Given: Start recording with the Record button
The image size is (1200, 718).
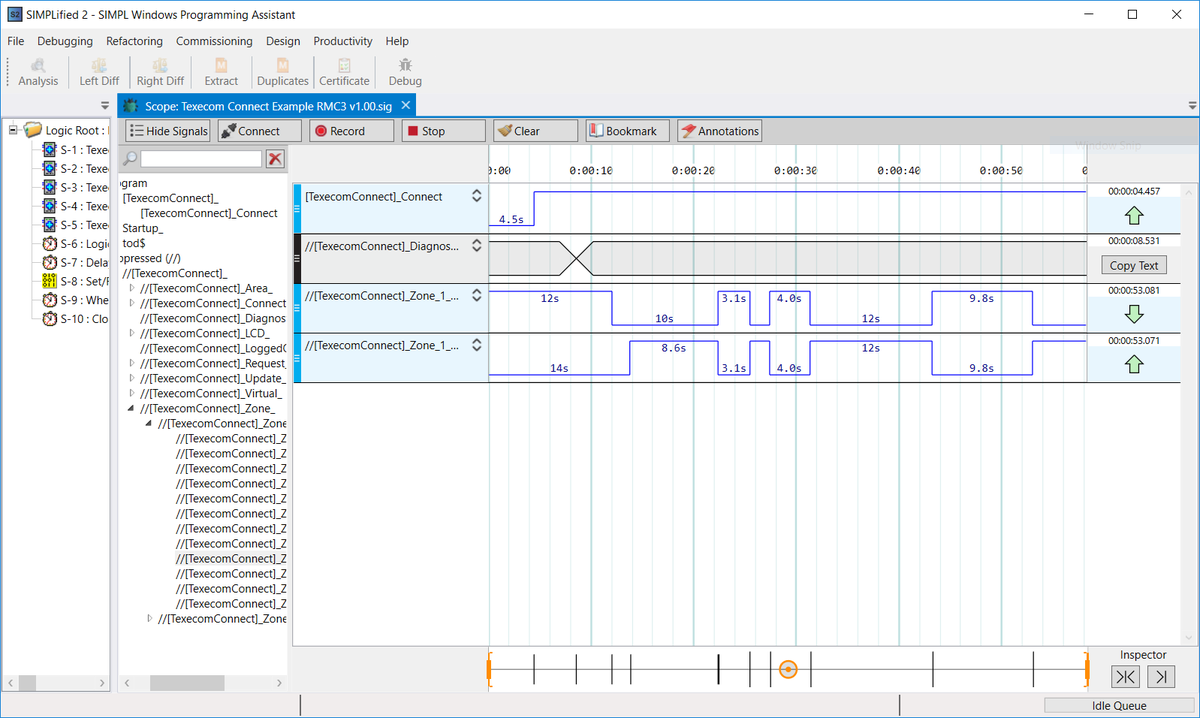Looking at the screenshot, I should coord(351,131).
